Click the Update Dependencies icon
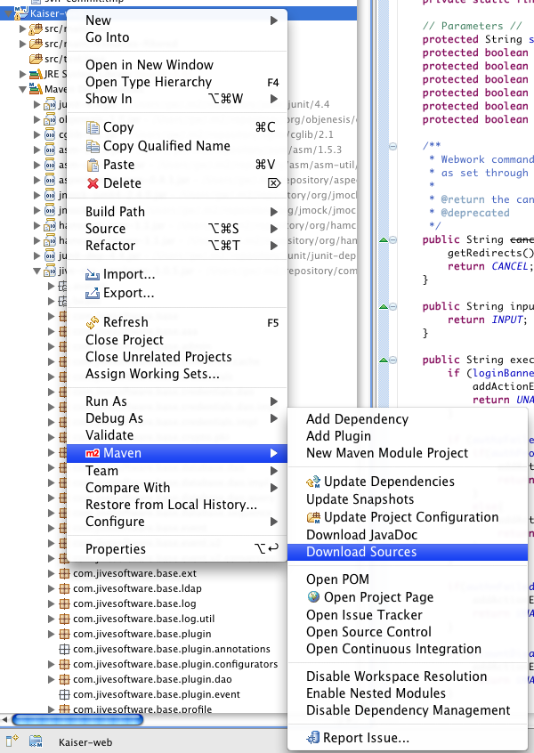This screenshot has height=753, width=534. [313, 481]
